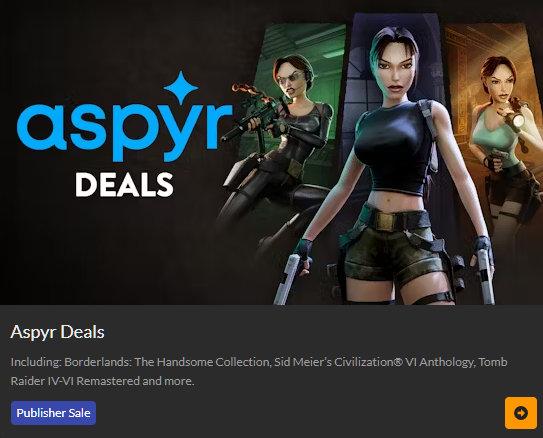Click Sid Meier's Civilization VI Anthology text

click(374, 362)
